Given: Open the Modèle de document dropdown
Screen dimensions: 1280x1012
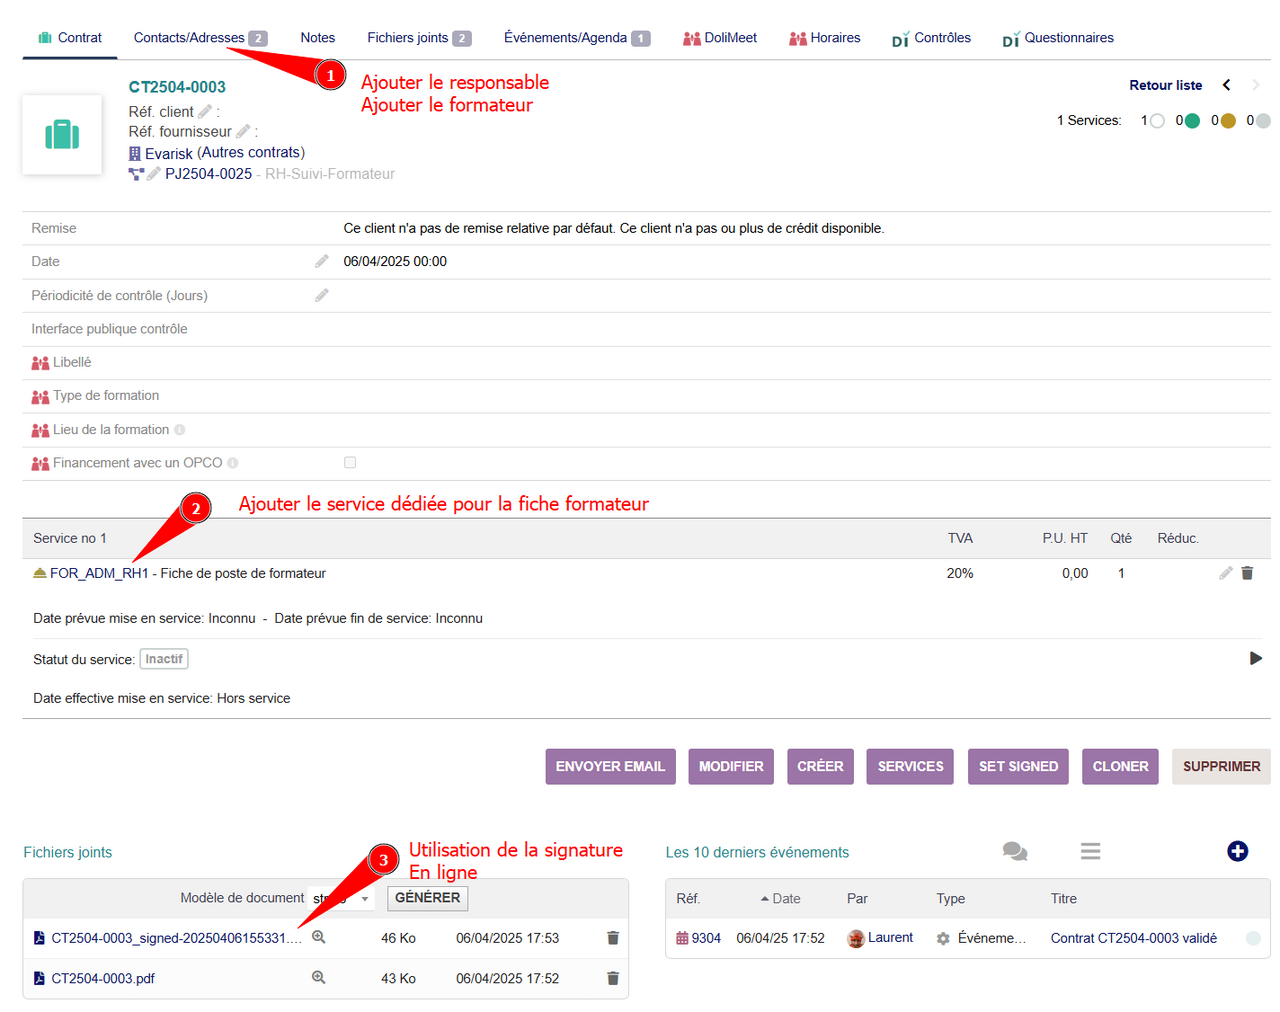Looking at the screenshot, I should (341, 898).
